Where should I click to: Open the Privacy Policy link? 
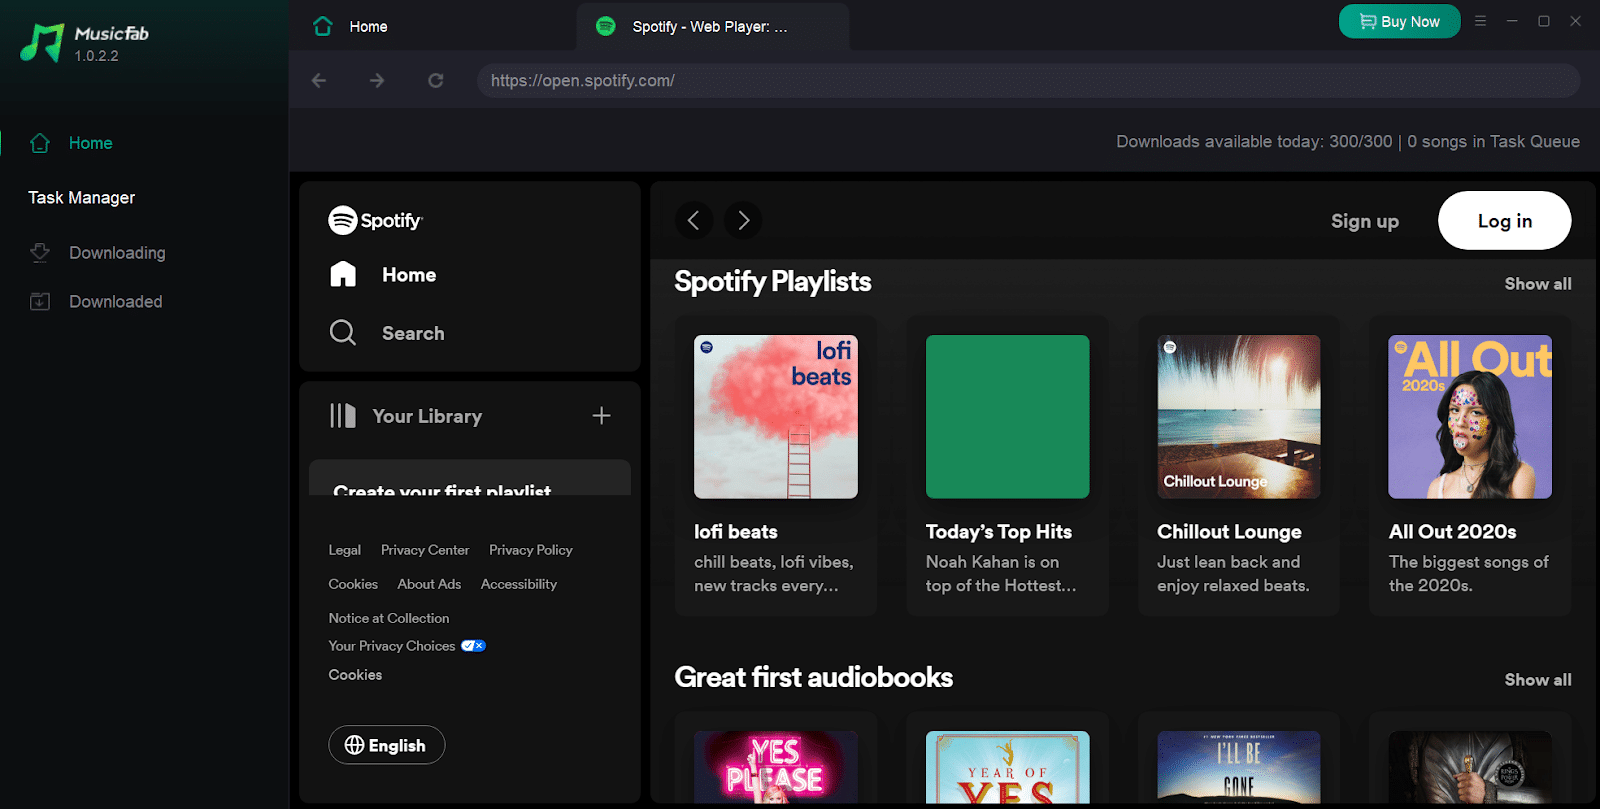click(x=531, y=550)
